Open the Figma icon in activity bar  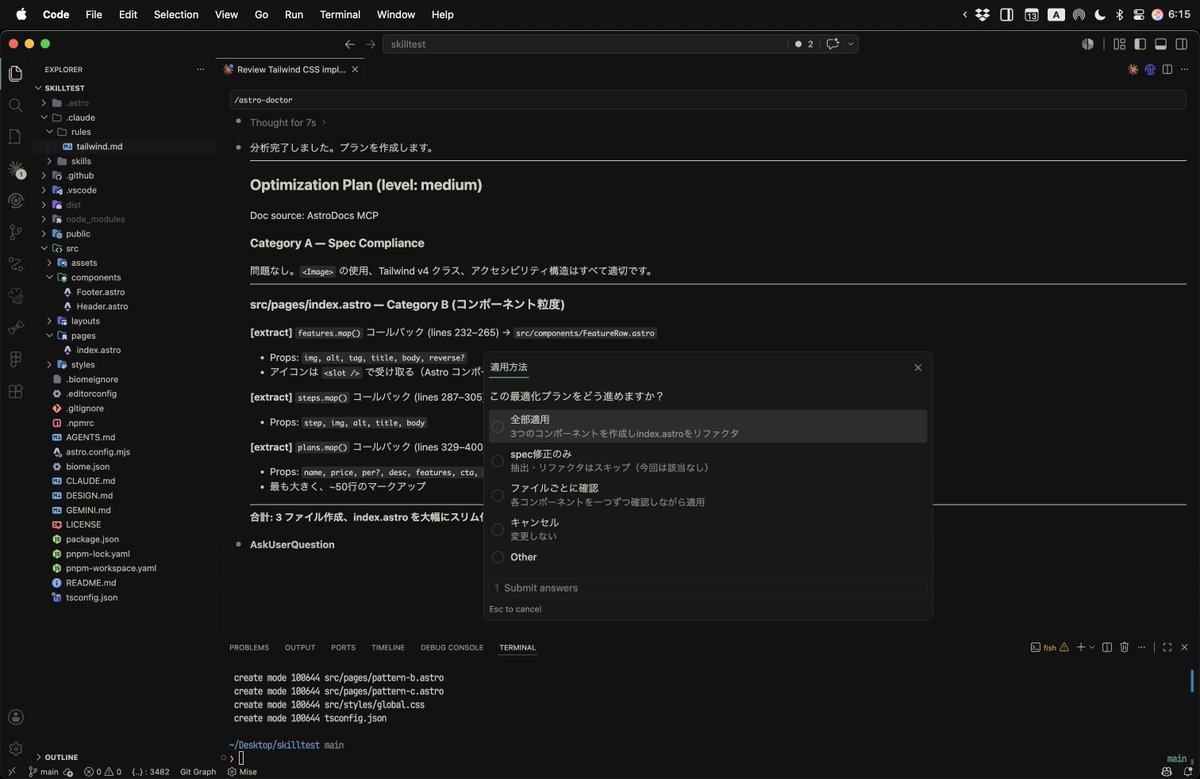click(15, 359)
